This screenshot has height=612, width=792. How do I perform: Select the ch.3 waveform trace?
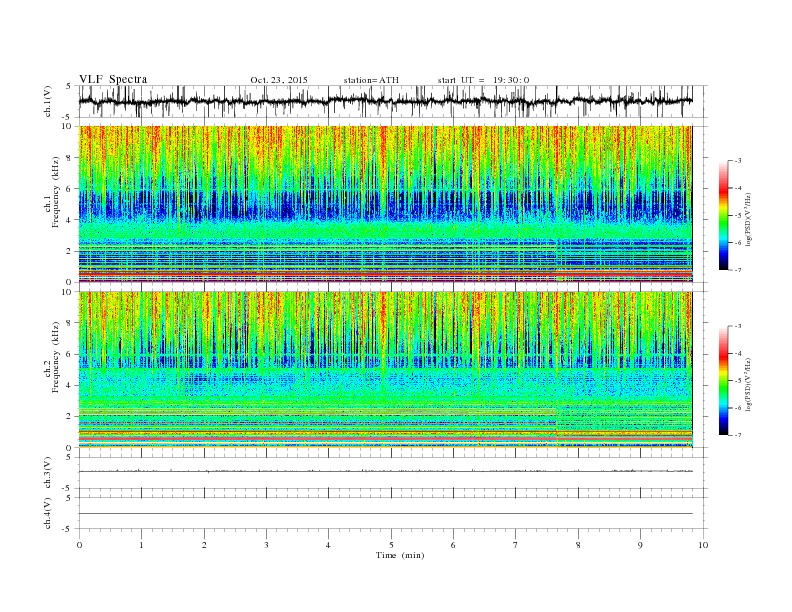tap(385, 471)
